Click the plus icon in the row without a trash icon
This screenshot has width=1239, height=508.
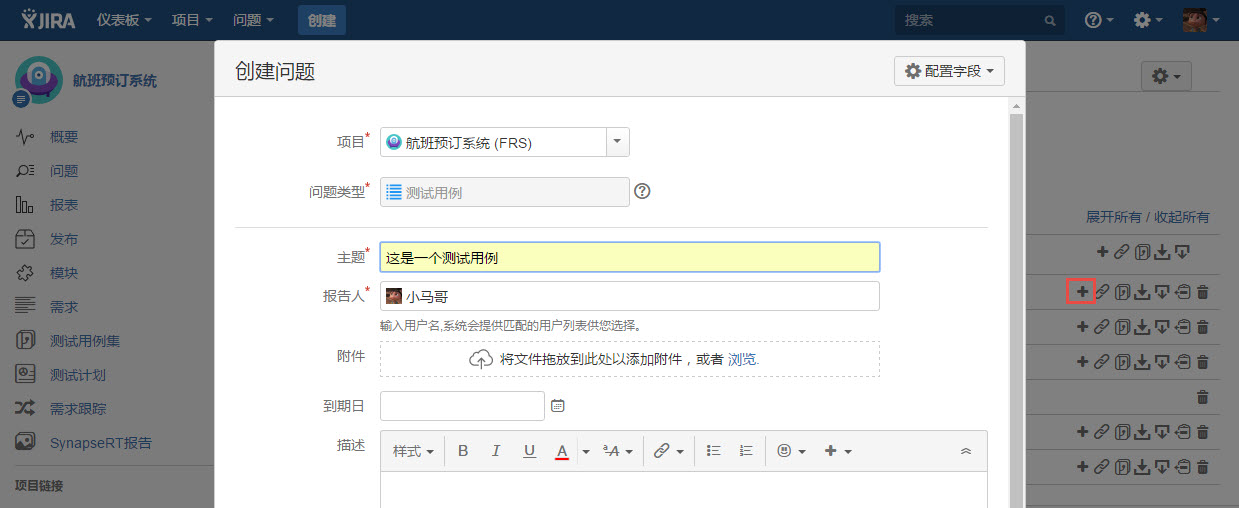pos(1101,251)
